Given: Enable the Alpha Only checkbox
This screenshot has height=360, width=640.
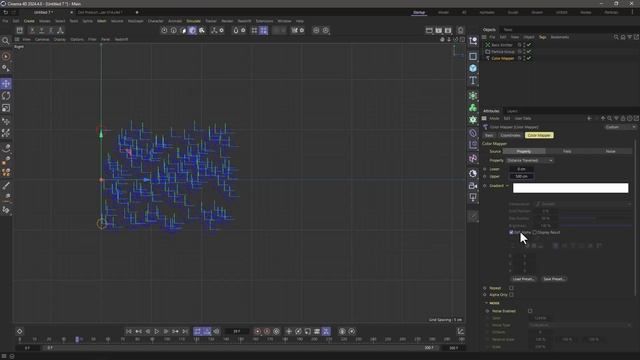Looking at the screenshot, I should (511, 295).
